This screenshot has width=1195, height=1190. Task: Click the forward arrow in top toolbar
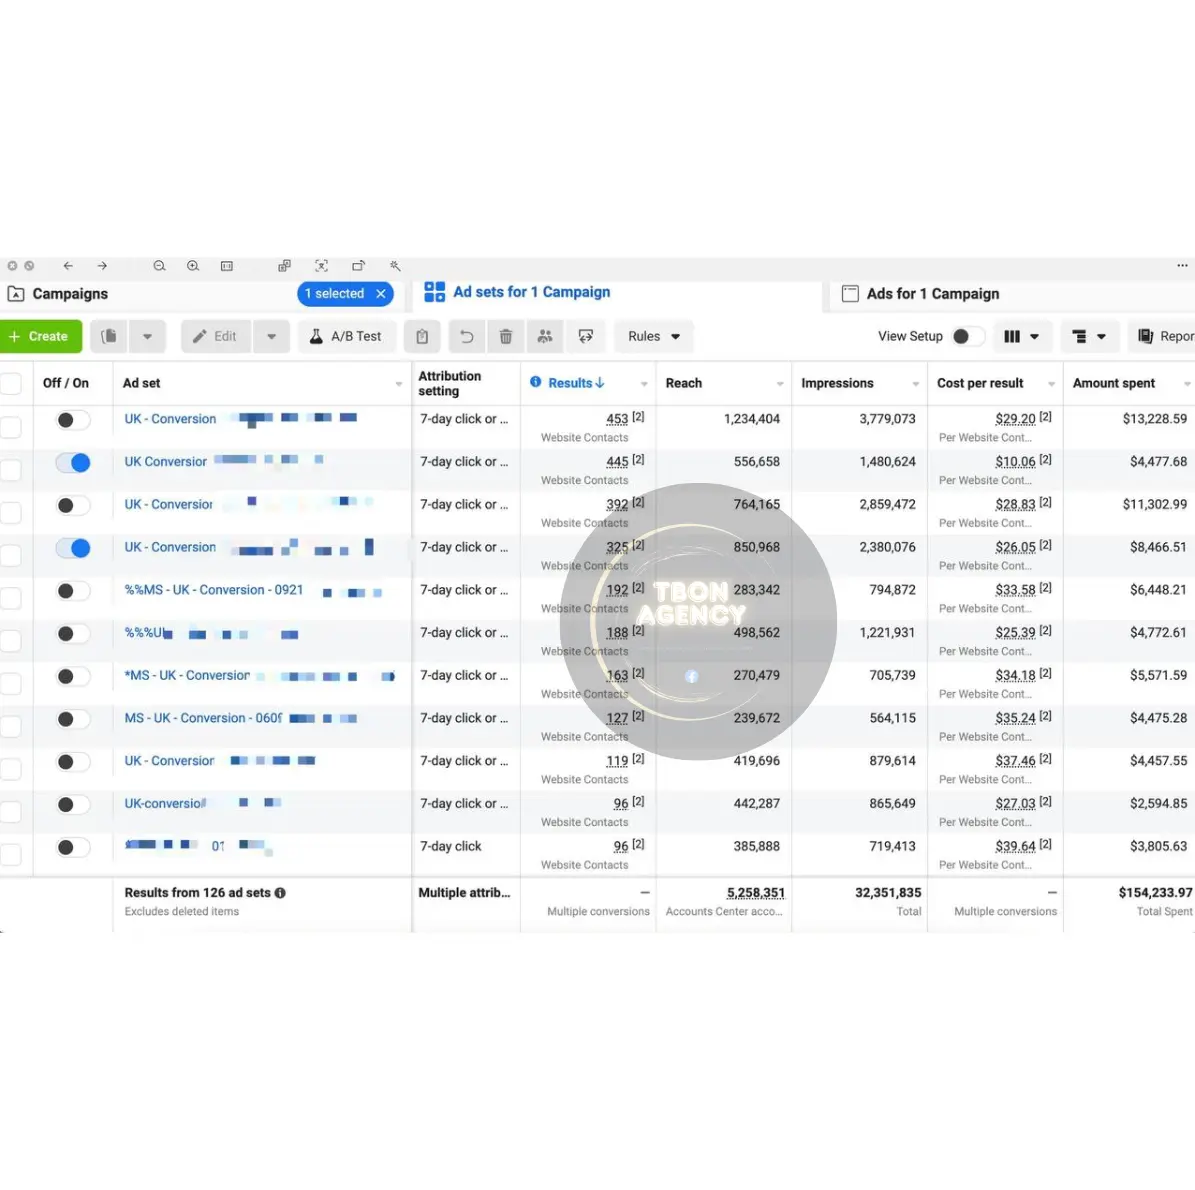coord(102,266)
